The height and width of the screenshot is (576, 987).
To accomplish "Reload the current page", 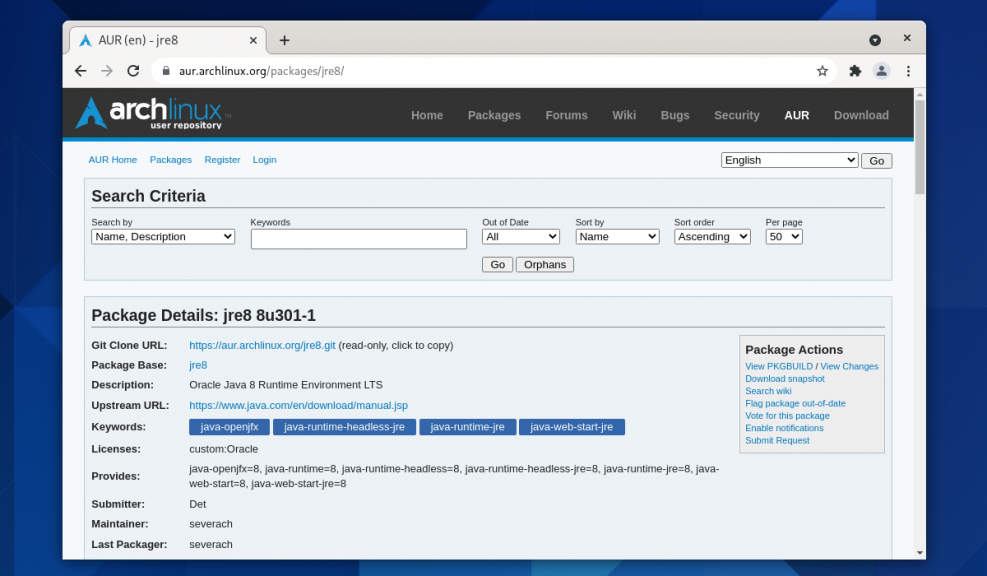I will [x=133, y=71].
